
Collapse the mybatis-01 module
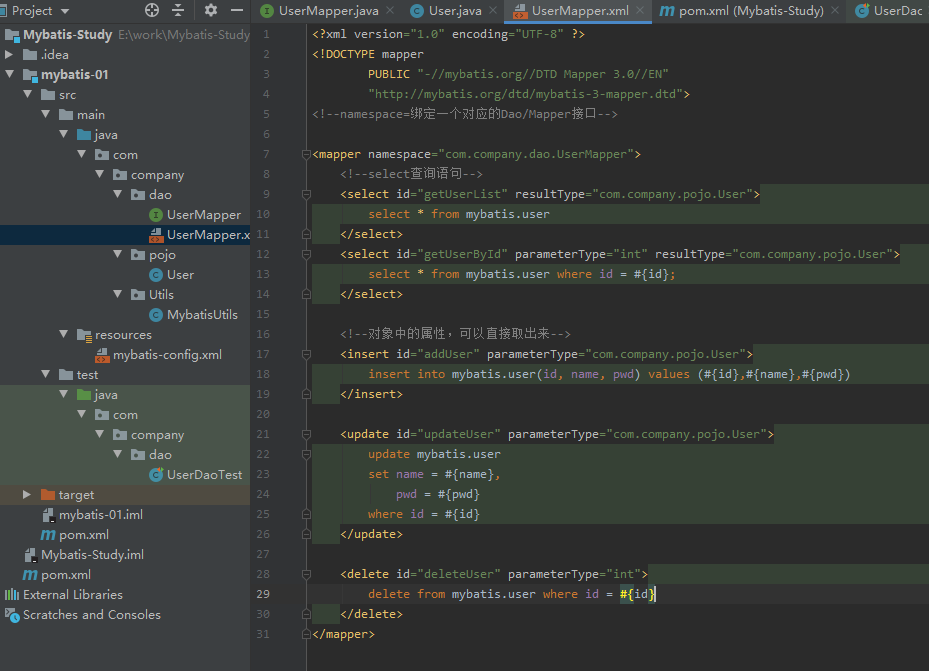(x=10, y=75)
